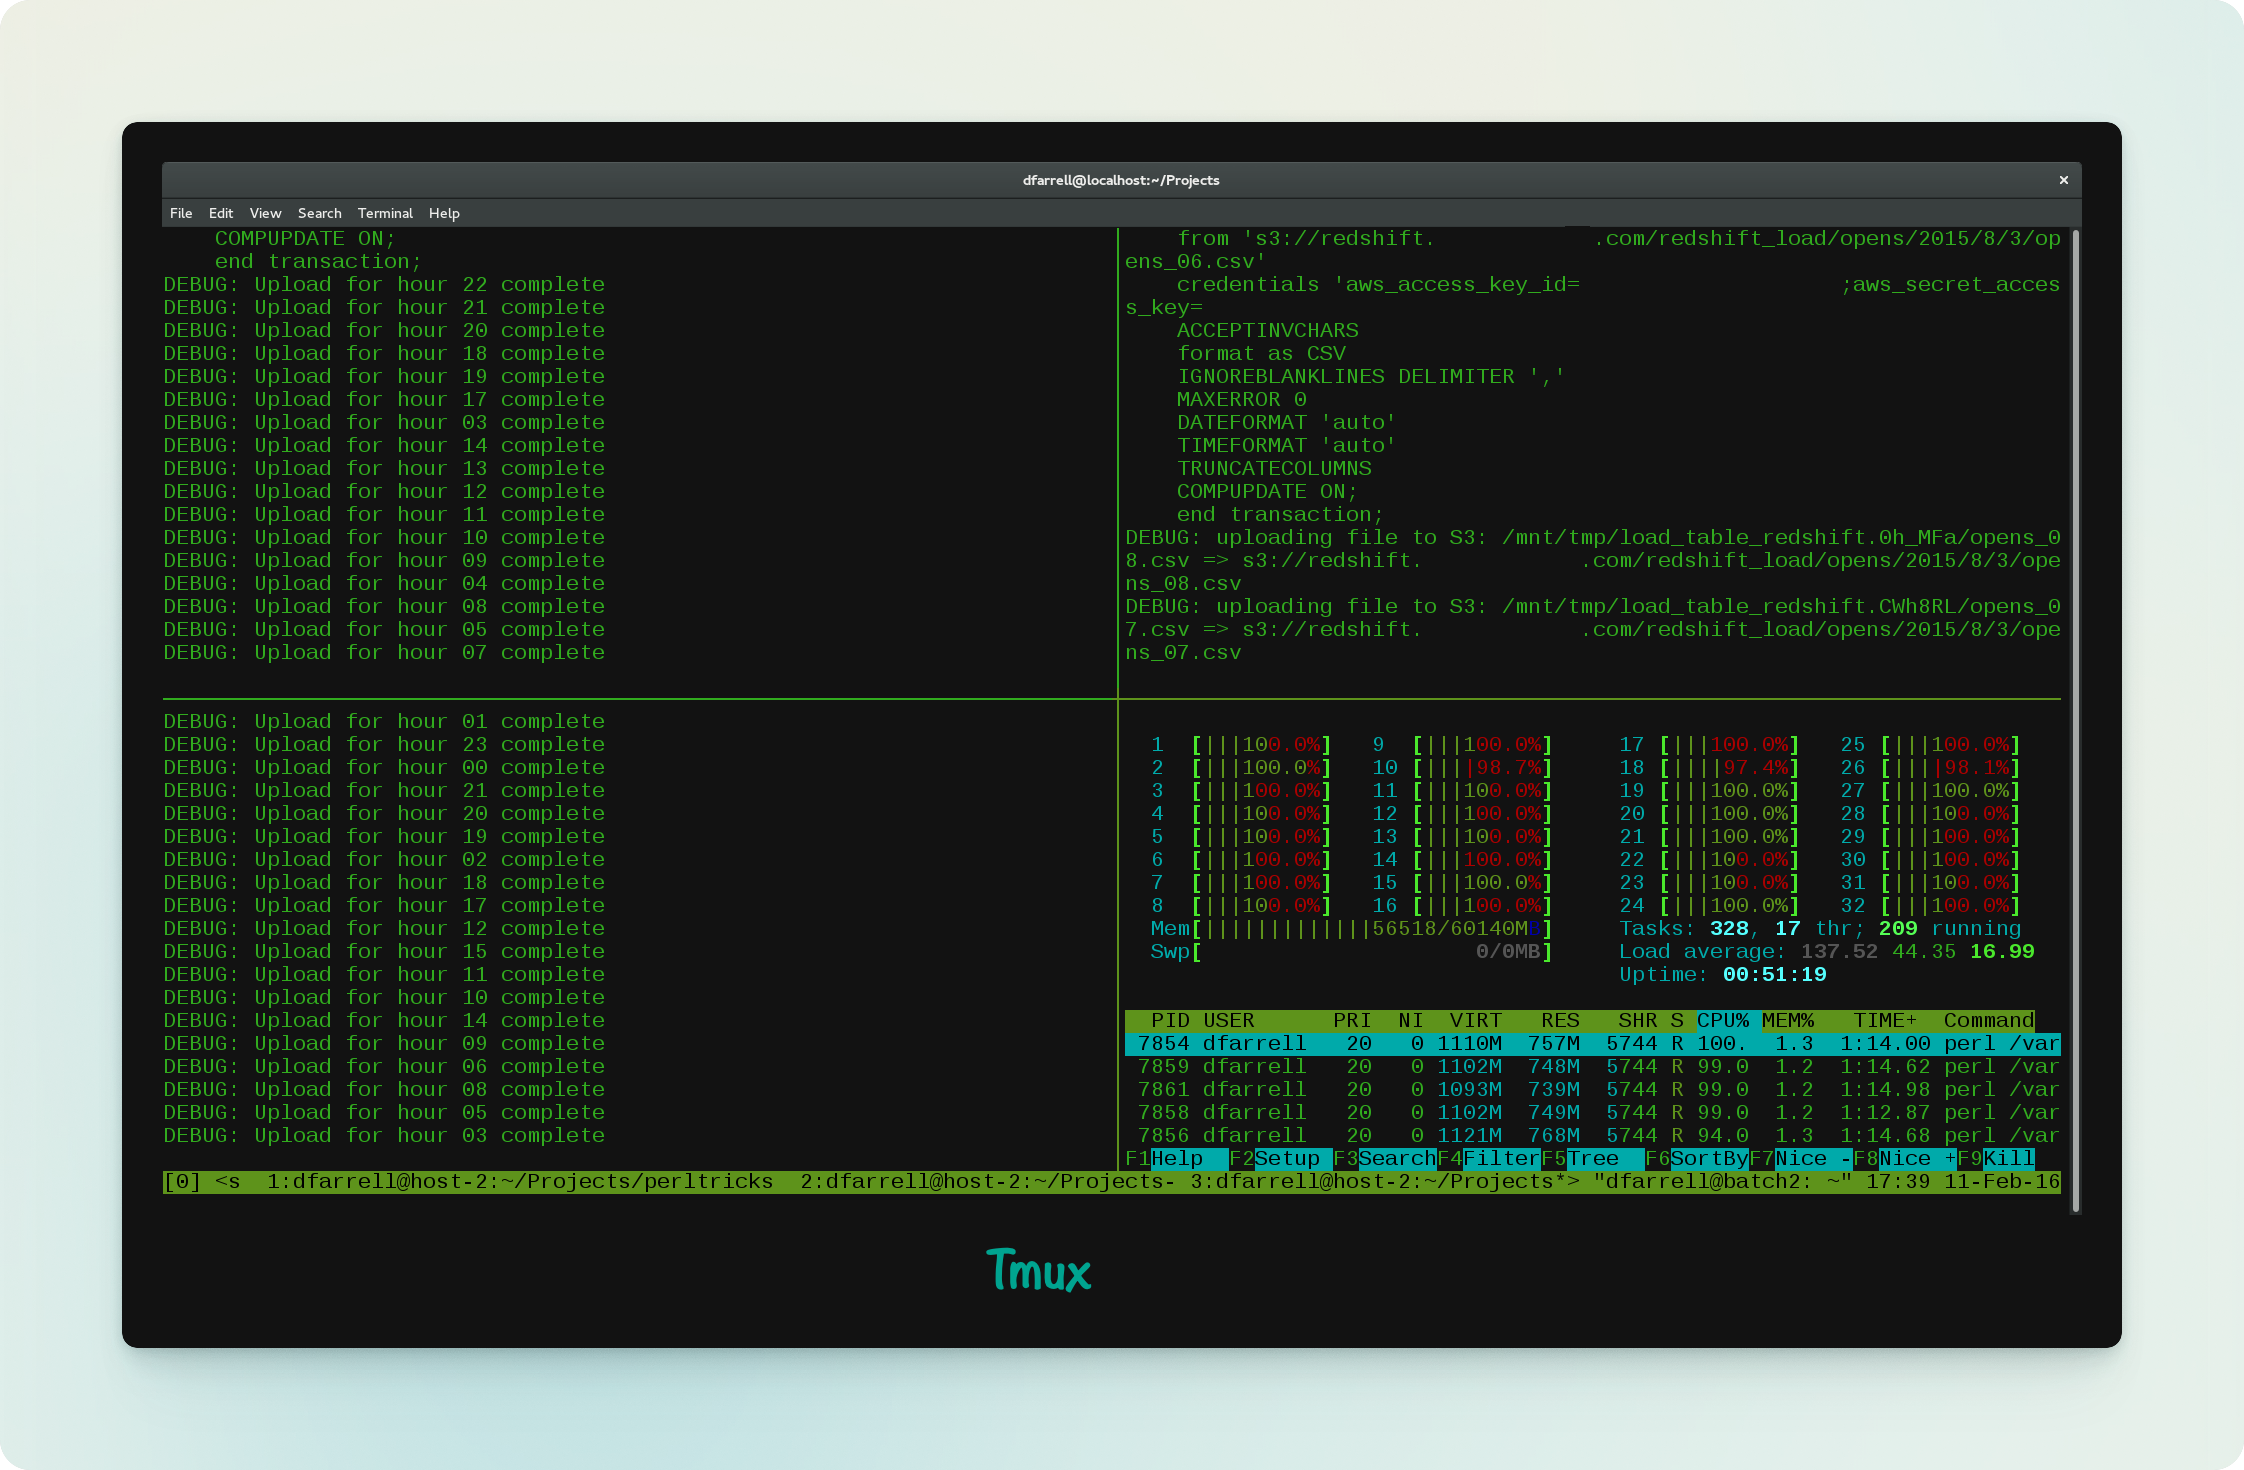2244x1470 pixels.
Task: Open the Terminal menu
Action: click(x=385, y=213)
